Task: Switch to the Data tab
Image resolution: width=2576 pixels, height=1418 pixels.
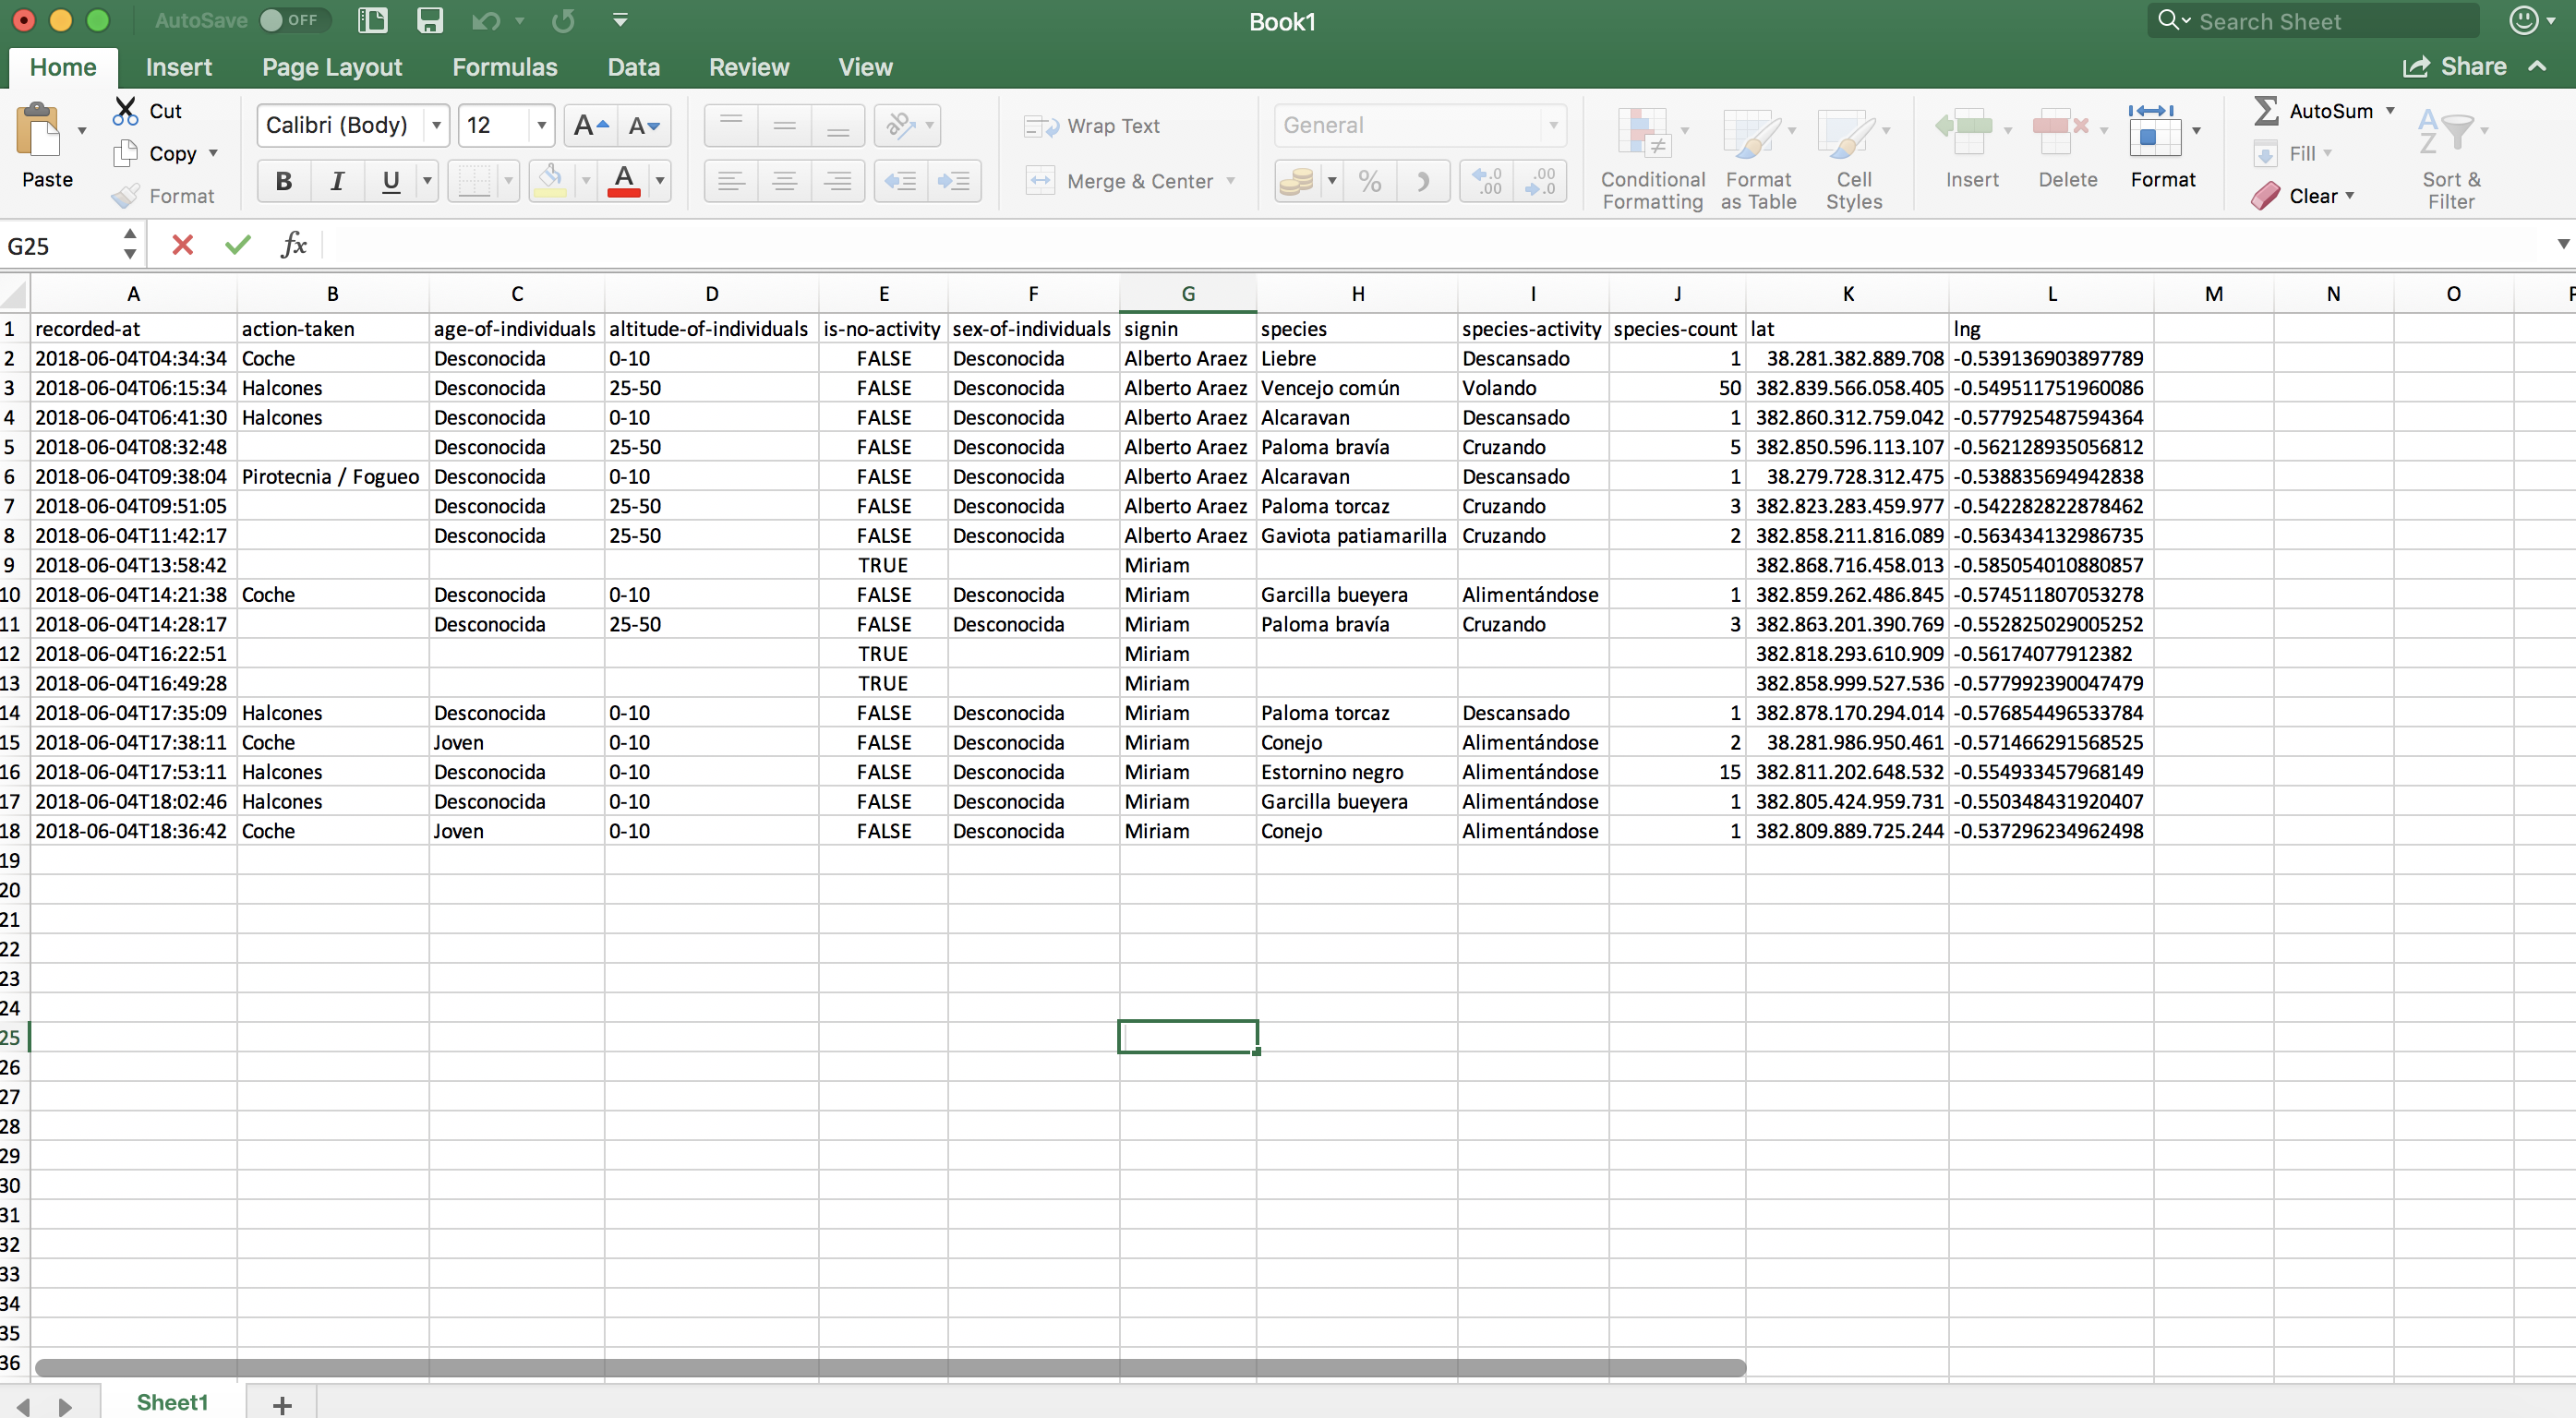Action: click(x=634, y=67)
